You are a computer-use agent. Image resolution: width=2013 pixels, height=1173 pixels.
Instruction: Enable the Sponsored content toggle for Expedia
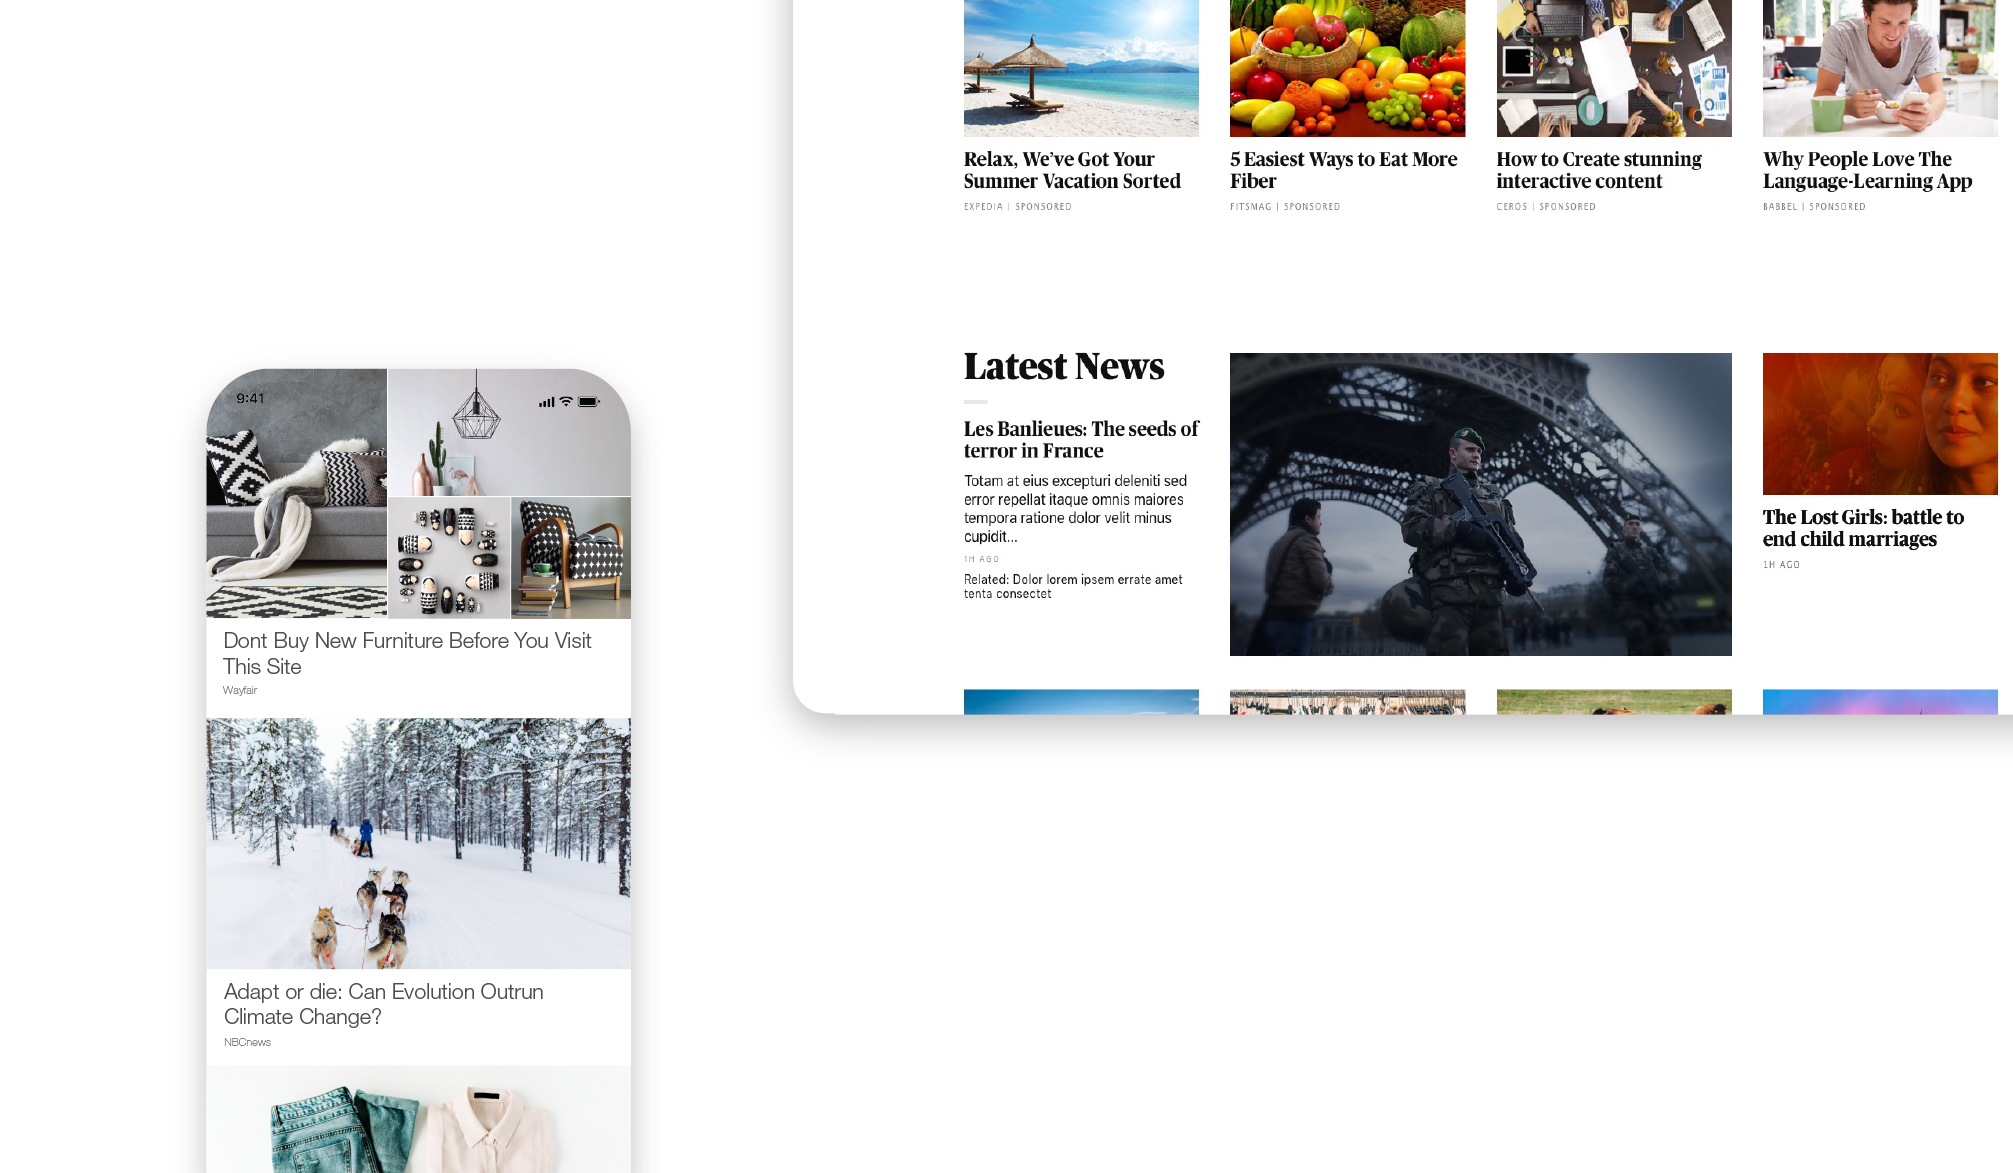1043,207
